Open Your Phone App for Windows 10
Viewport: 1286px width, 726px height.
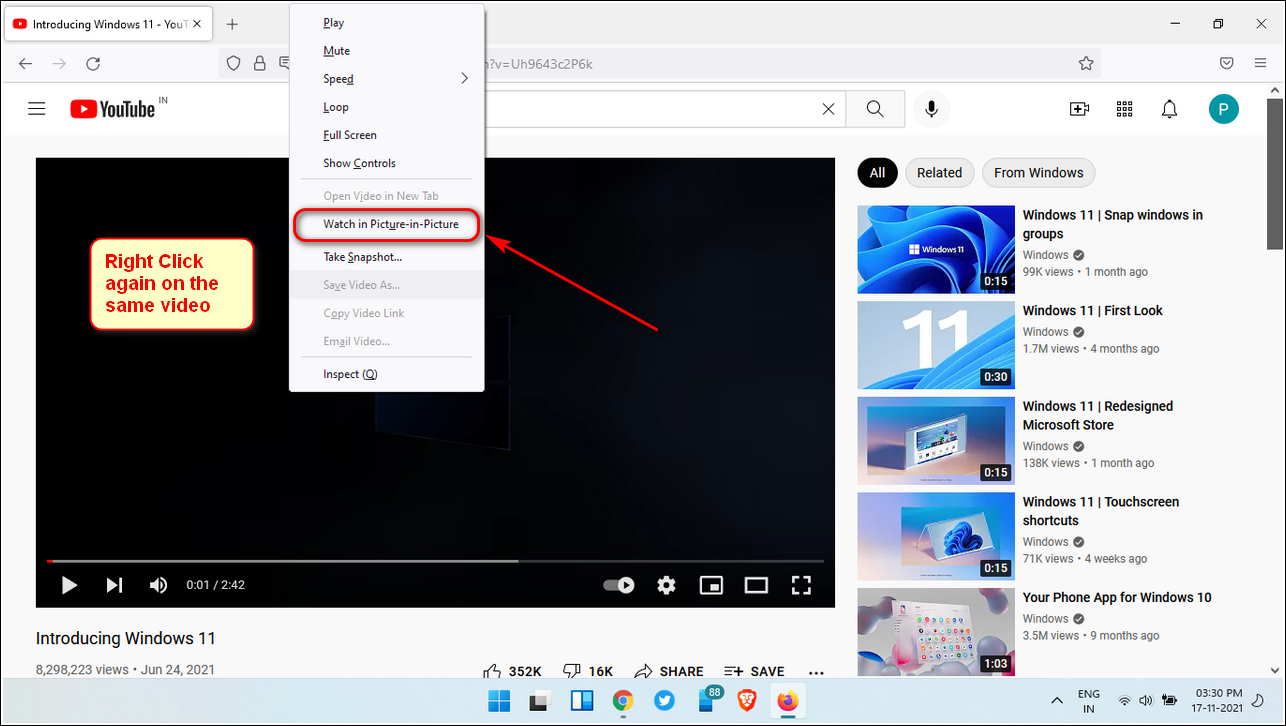click(x=1116, y=597)
